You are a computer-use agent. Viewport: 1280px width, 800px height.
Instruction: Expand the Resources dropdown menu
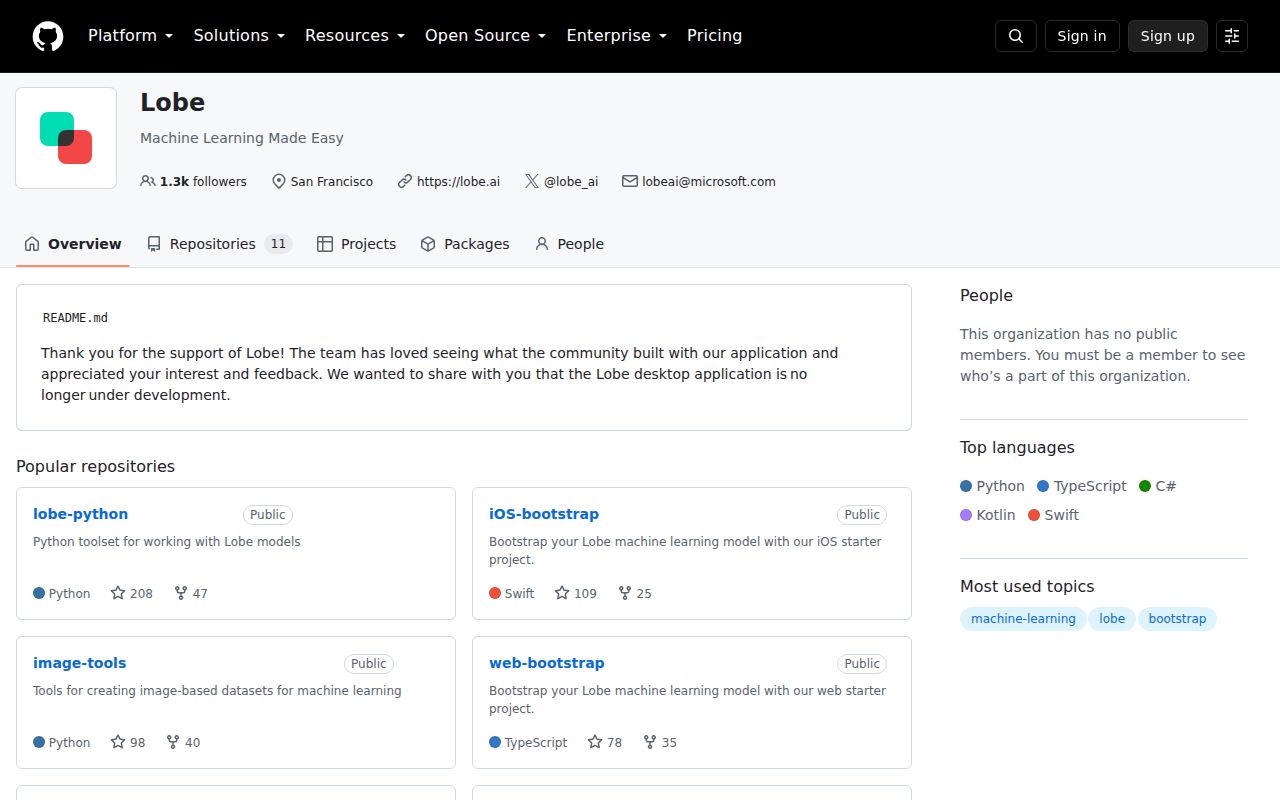coord(355,35)
